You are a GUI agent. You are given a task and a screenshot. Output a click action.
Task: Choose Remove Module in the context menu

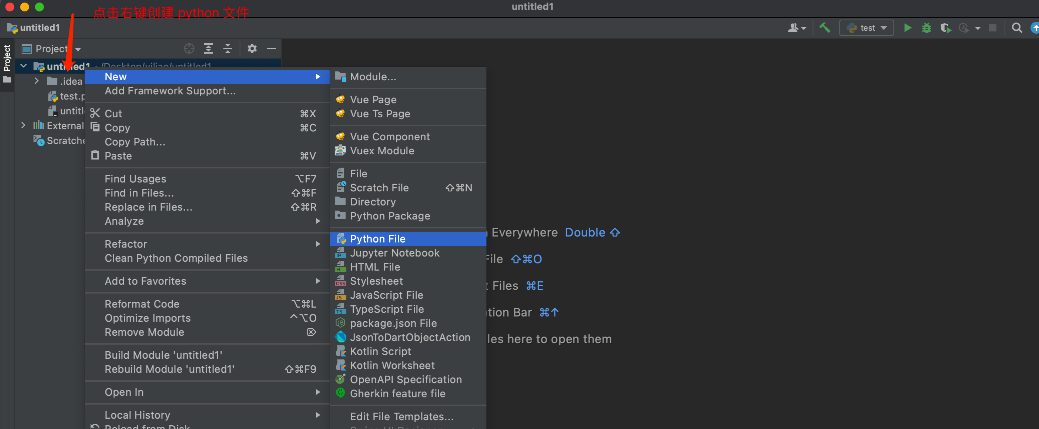[x=208, y=332]
